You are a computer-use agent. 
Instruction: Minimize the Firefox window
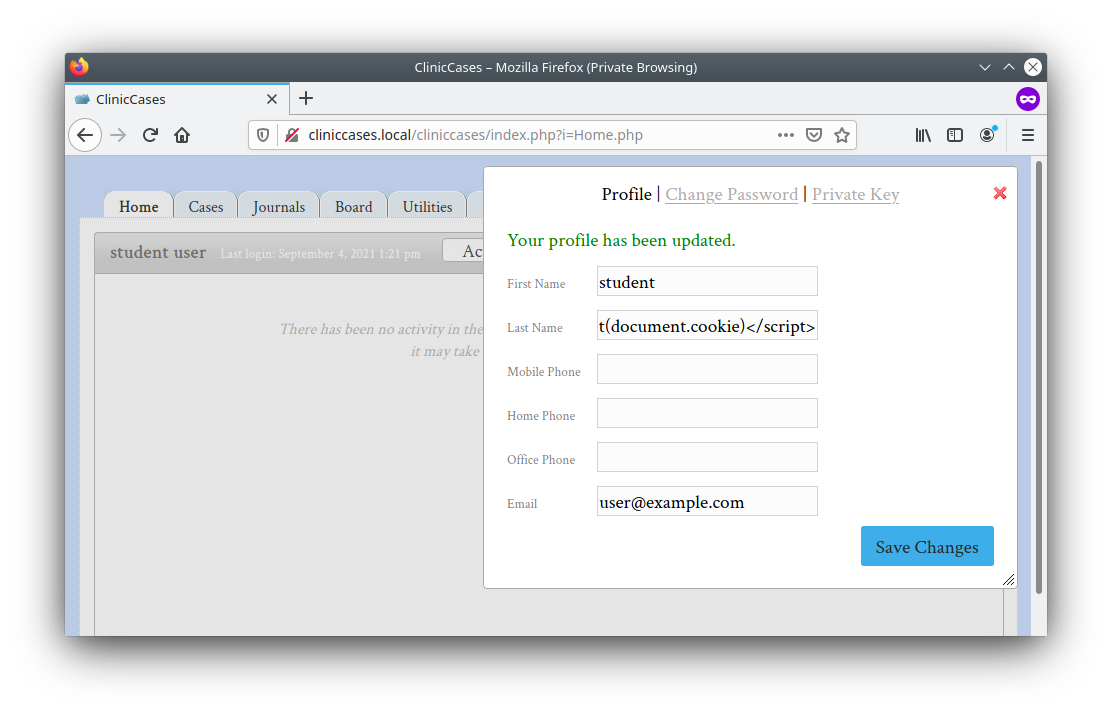coord(984,67)
